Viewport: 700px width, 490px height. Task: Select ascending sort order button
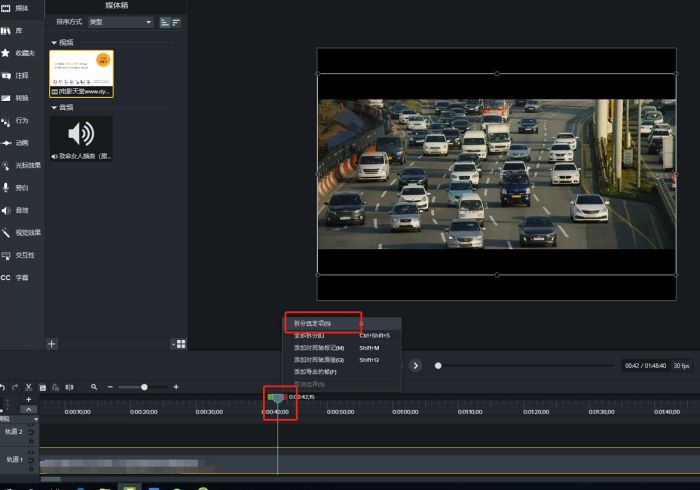tap(165, 22)
